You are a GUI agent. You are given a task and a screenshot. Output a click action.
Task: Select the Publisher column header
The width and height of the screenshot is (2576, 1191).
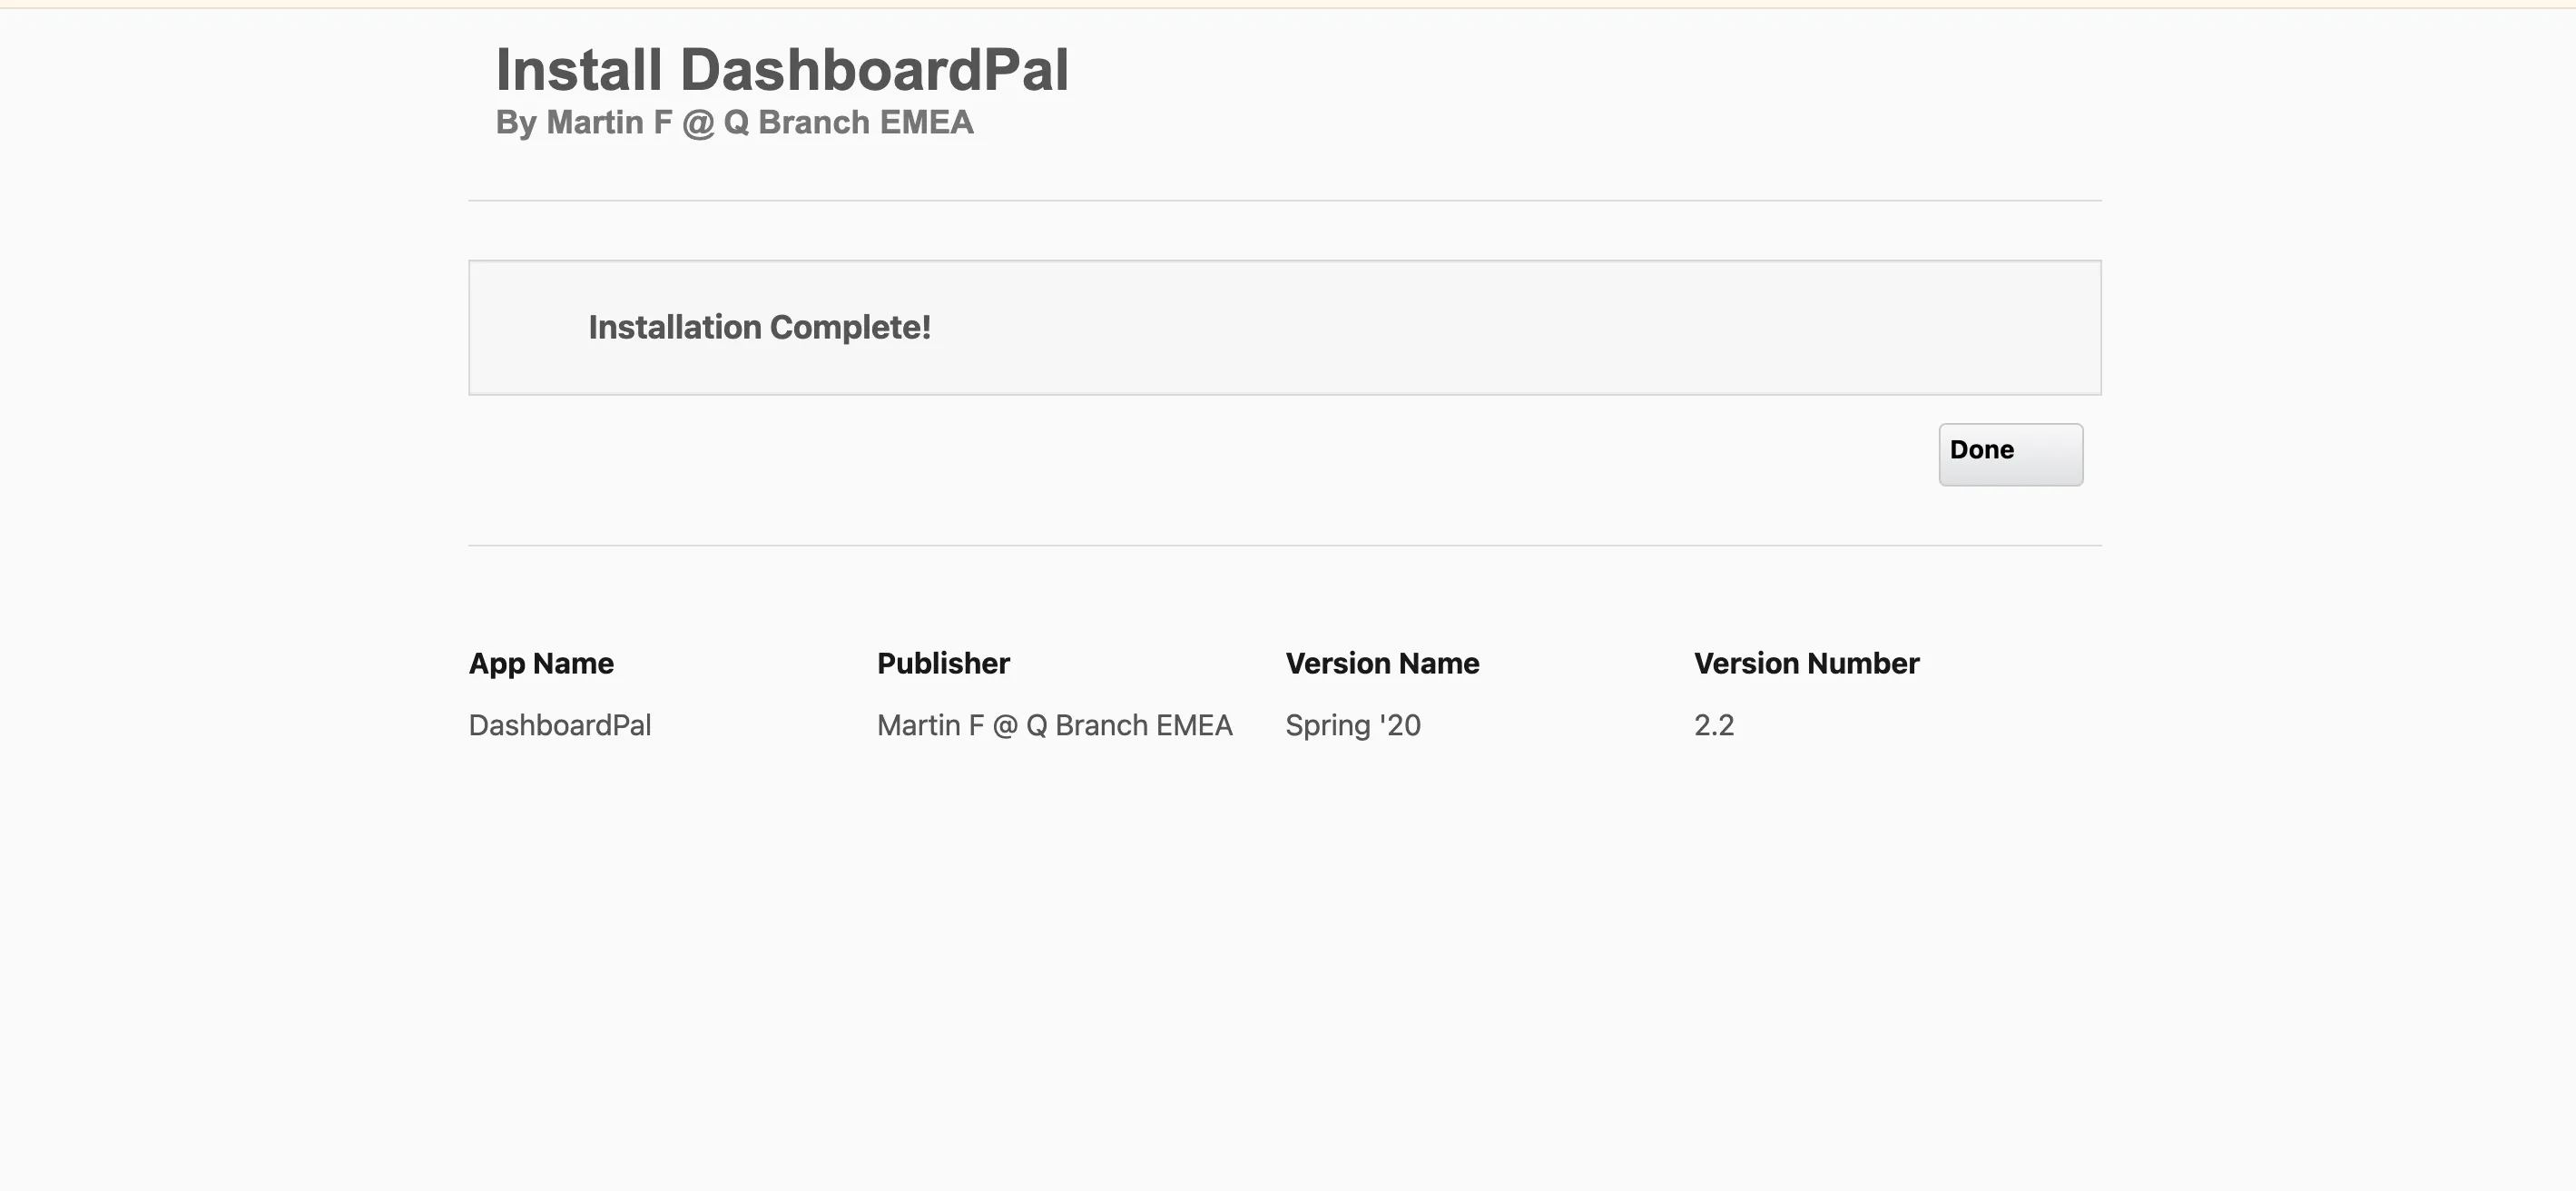943,663
